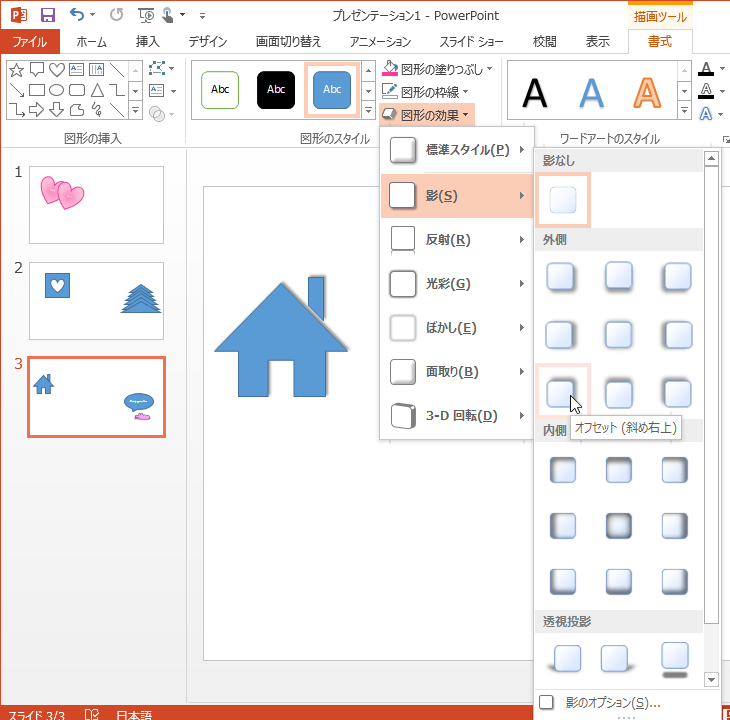Open 影のオプション(S)... link
The width and height of the screenshot is (730, 720).
tap(613, 702)
